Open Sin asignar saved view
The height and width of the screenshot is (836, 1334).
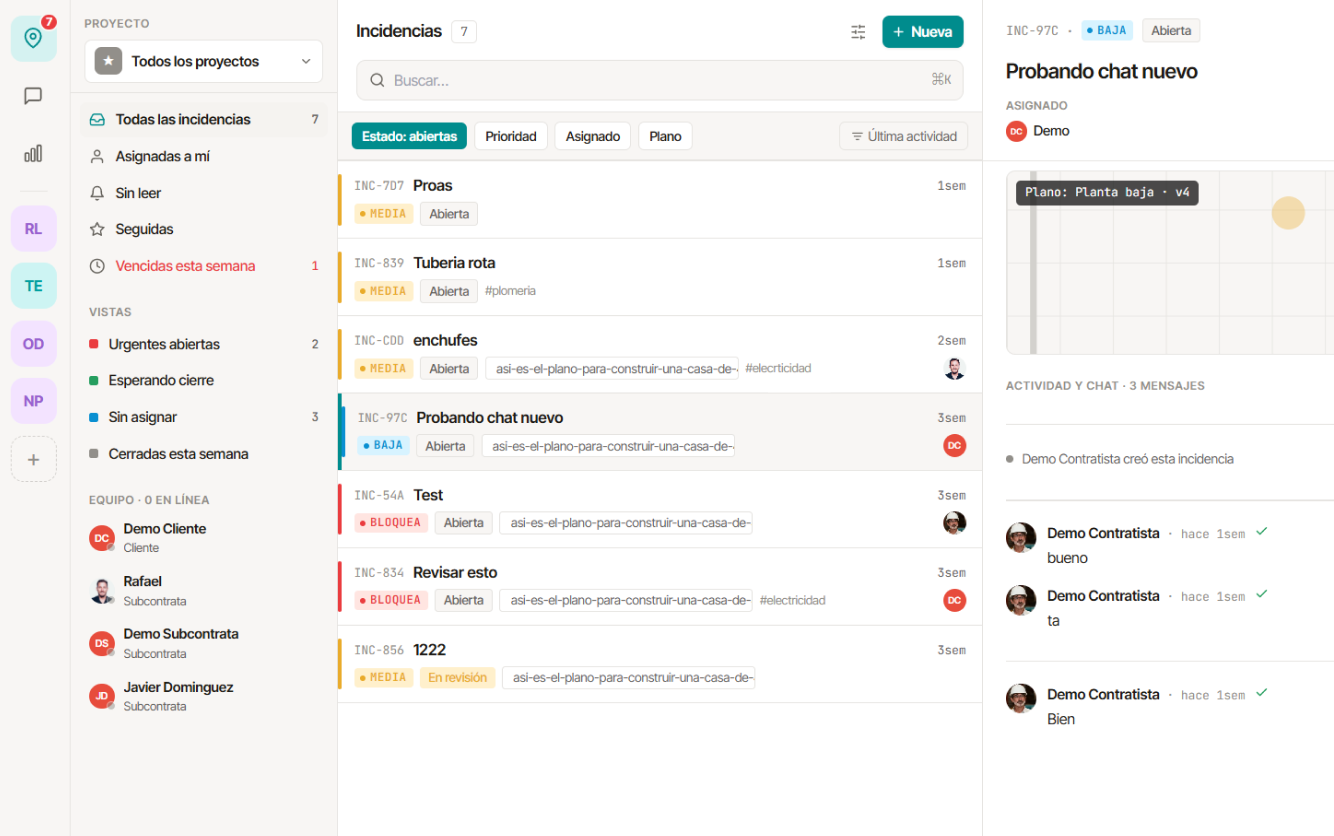tap(204, 417)
